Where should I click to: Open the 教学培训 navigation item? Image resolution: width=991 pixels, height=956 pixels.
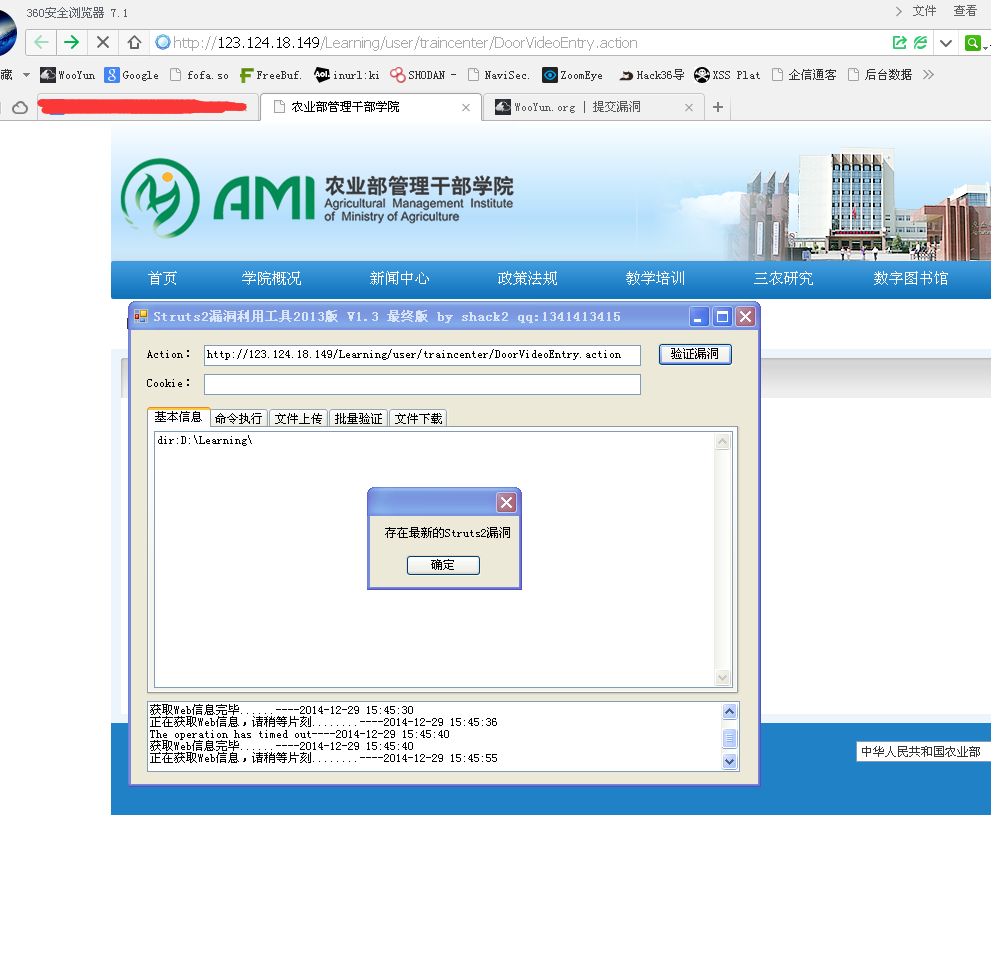655,279
